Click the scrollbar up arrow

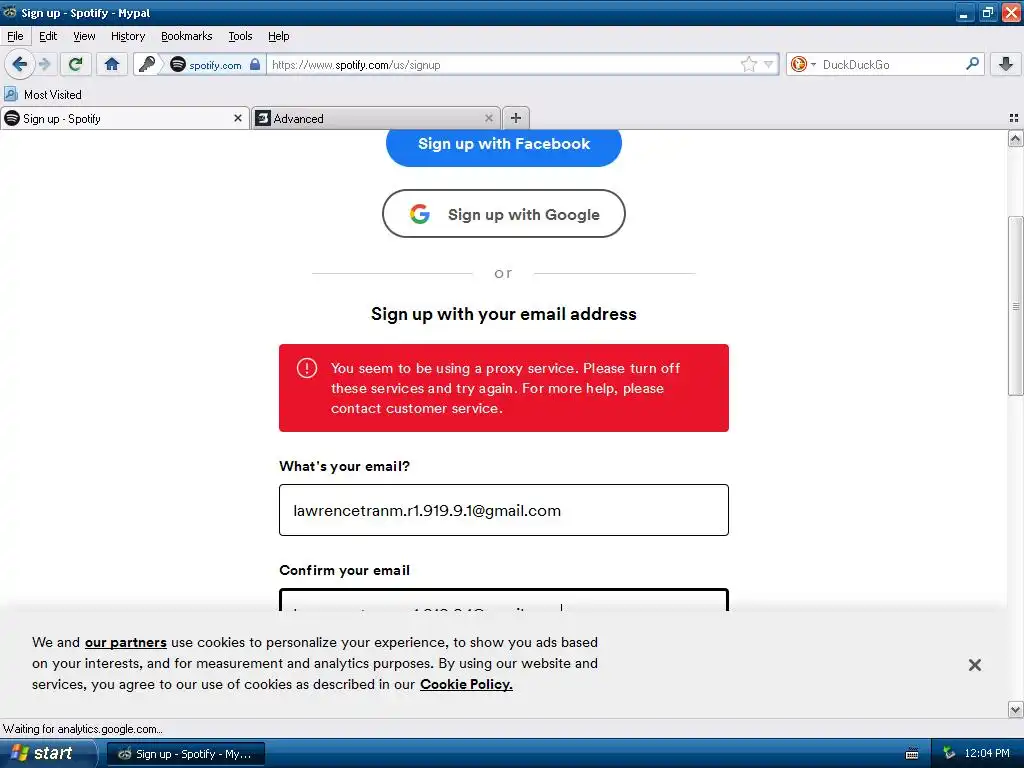coord(1016,138)
